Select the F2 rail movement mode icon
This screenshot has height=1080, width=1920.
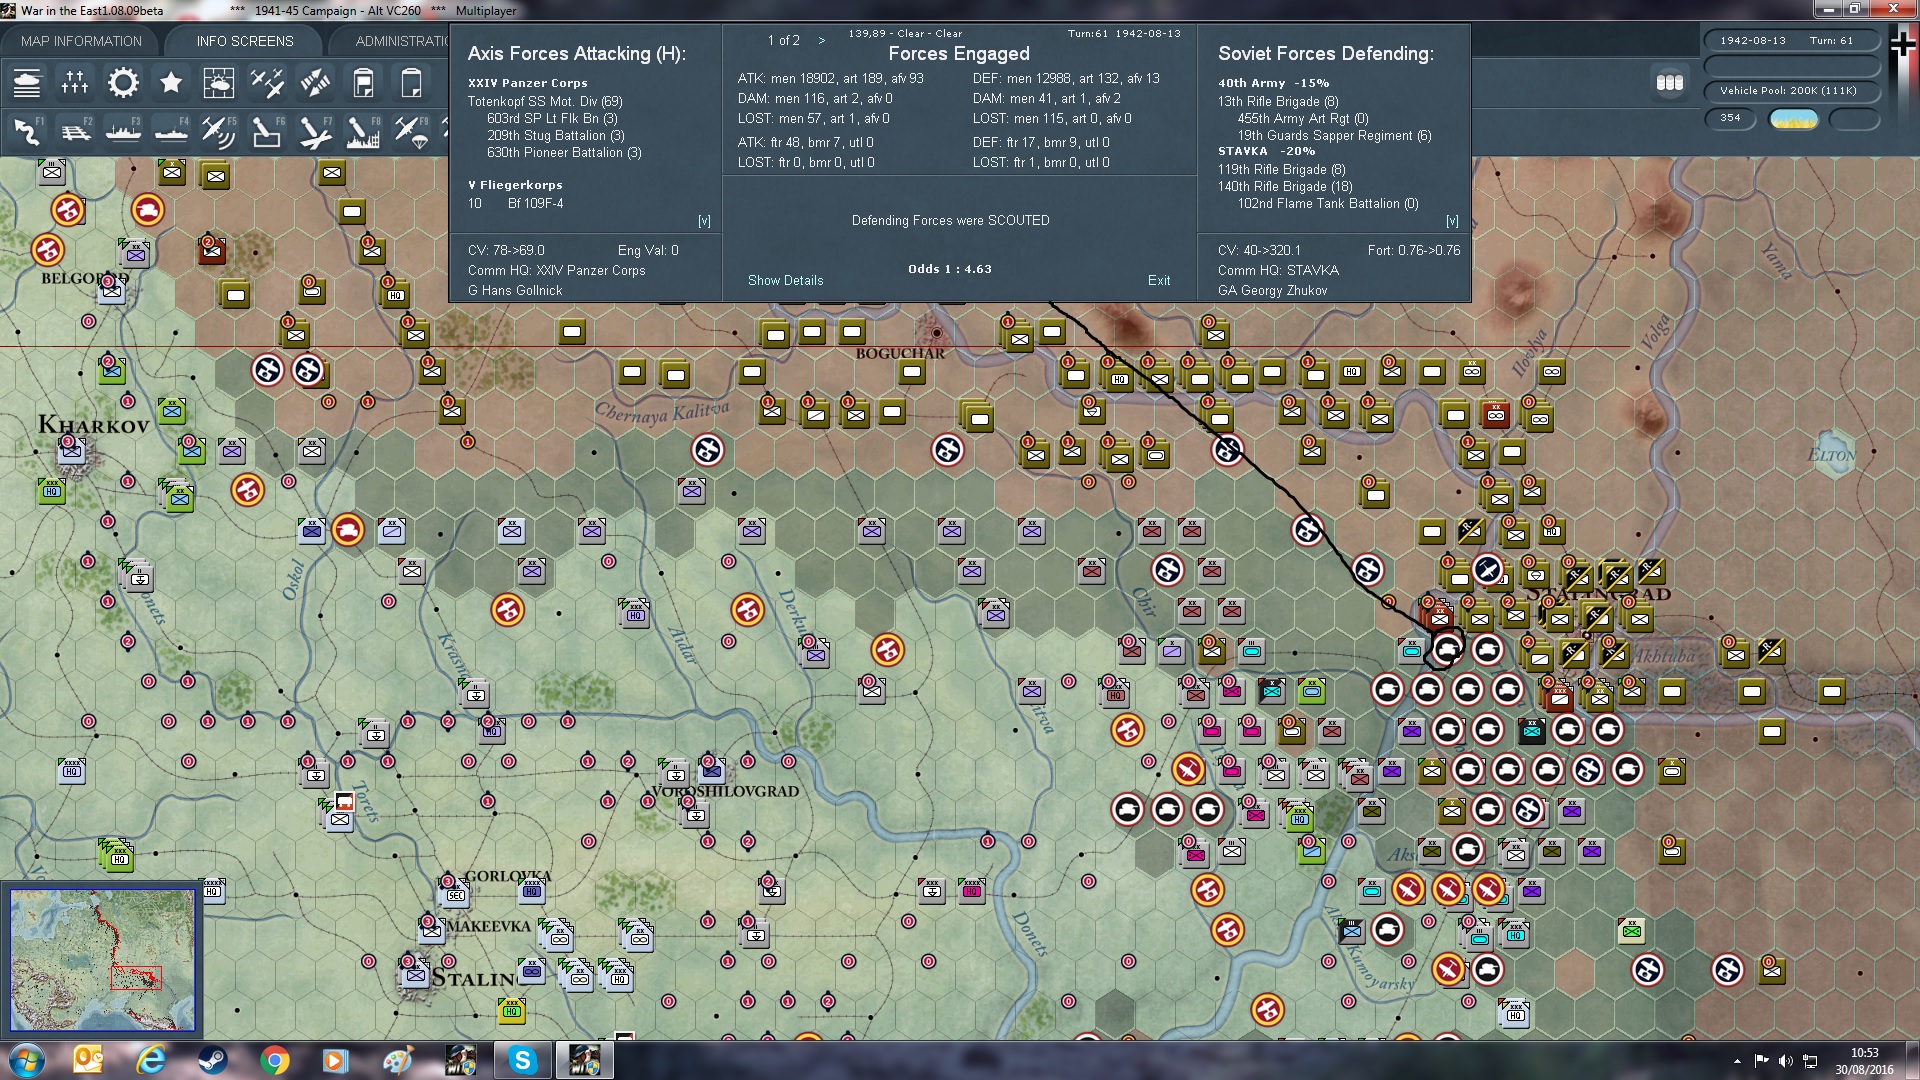(75, 132)
